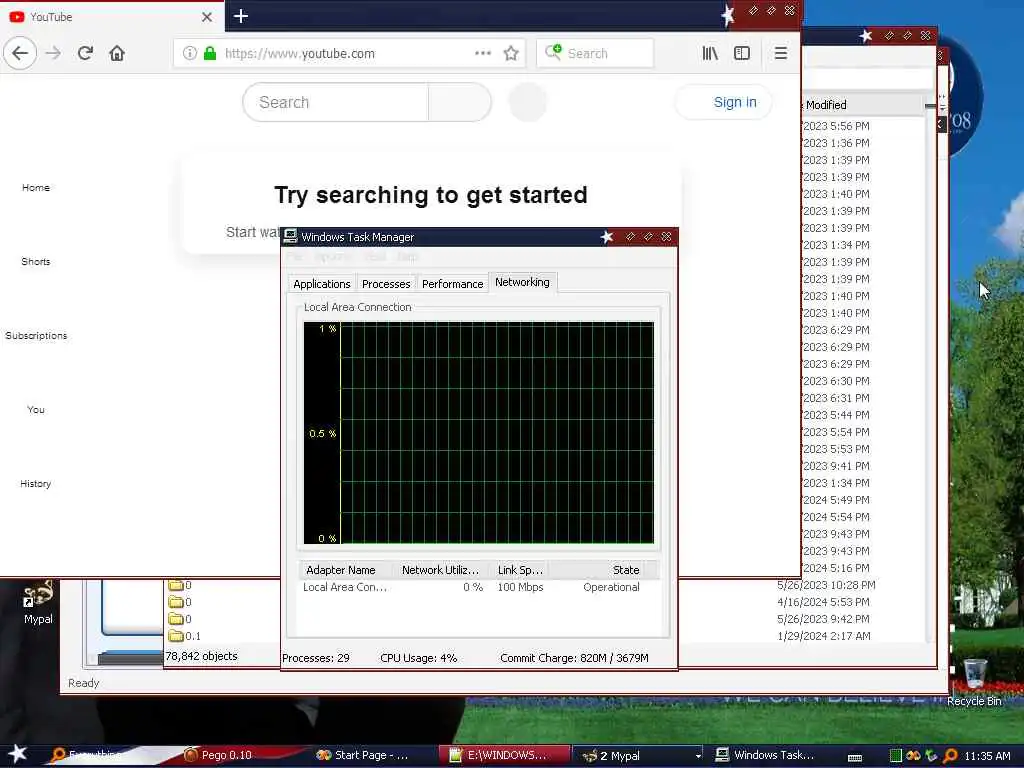Screen dimensions: 1024x768
Task: Select the row modified 2024 5:16 PM
Action: (x=836, y=568)
